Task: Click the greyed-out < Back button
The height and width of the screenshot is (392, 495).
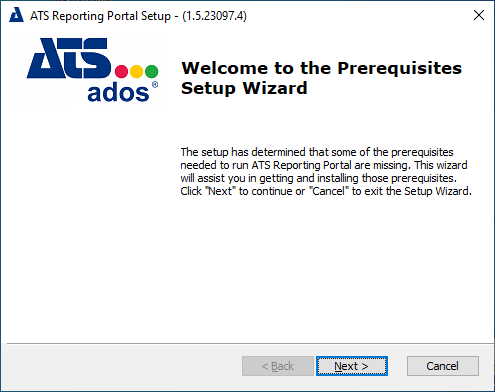Action: 278,366
